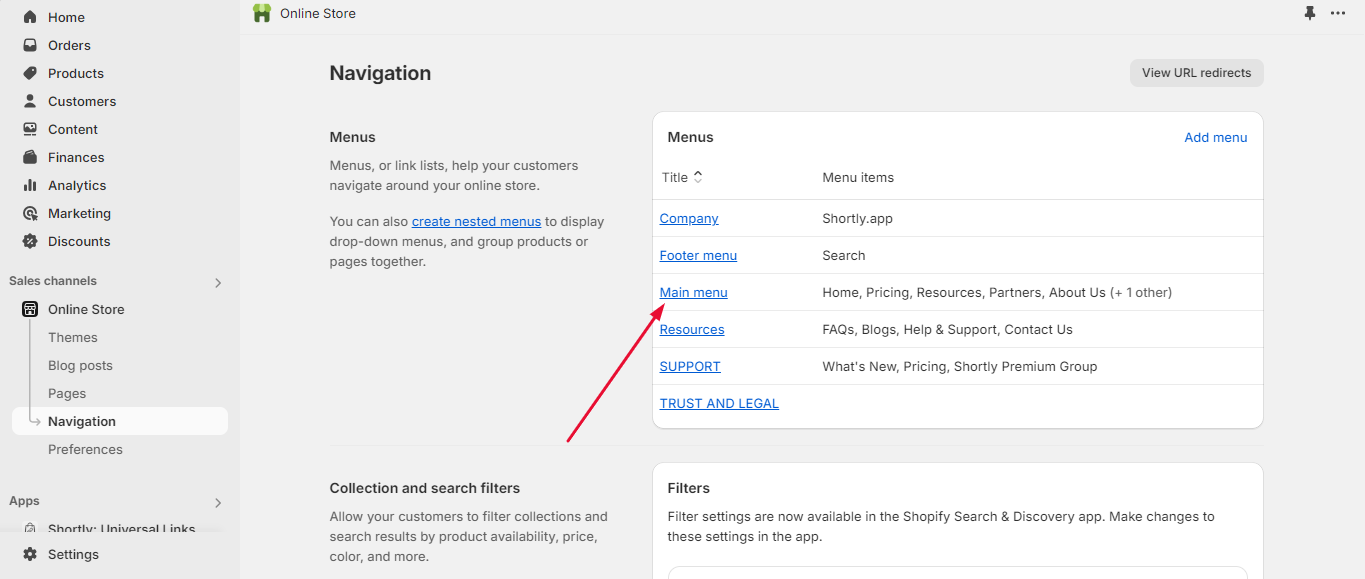Click the Discounts badge icon
This screenshot has height=579, width=1365.
[30, 241]
